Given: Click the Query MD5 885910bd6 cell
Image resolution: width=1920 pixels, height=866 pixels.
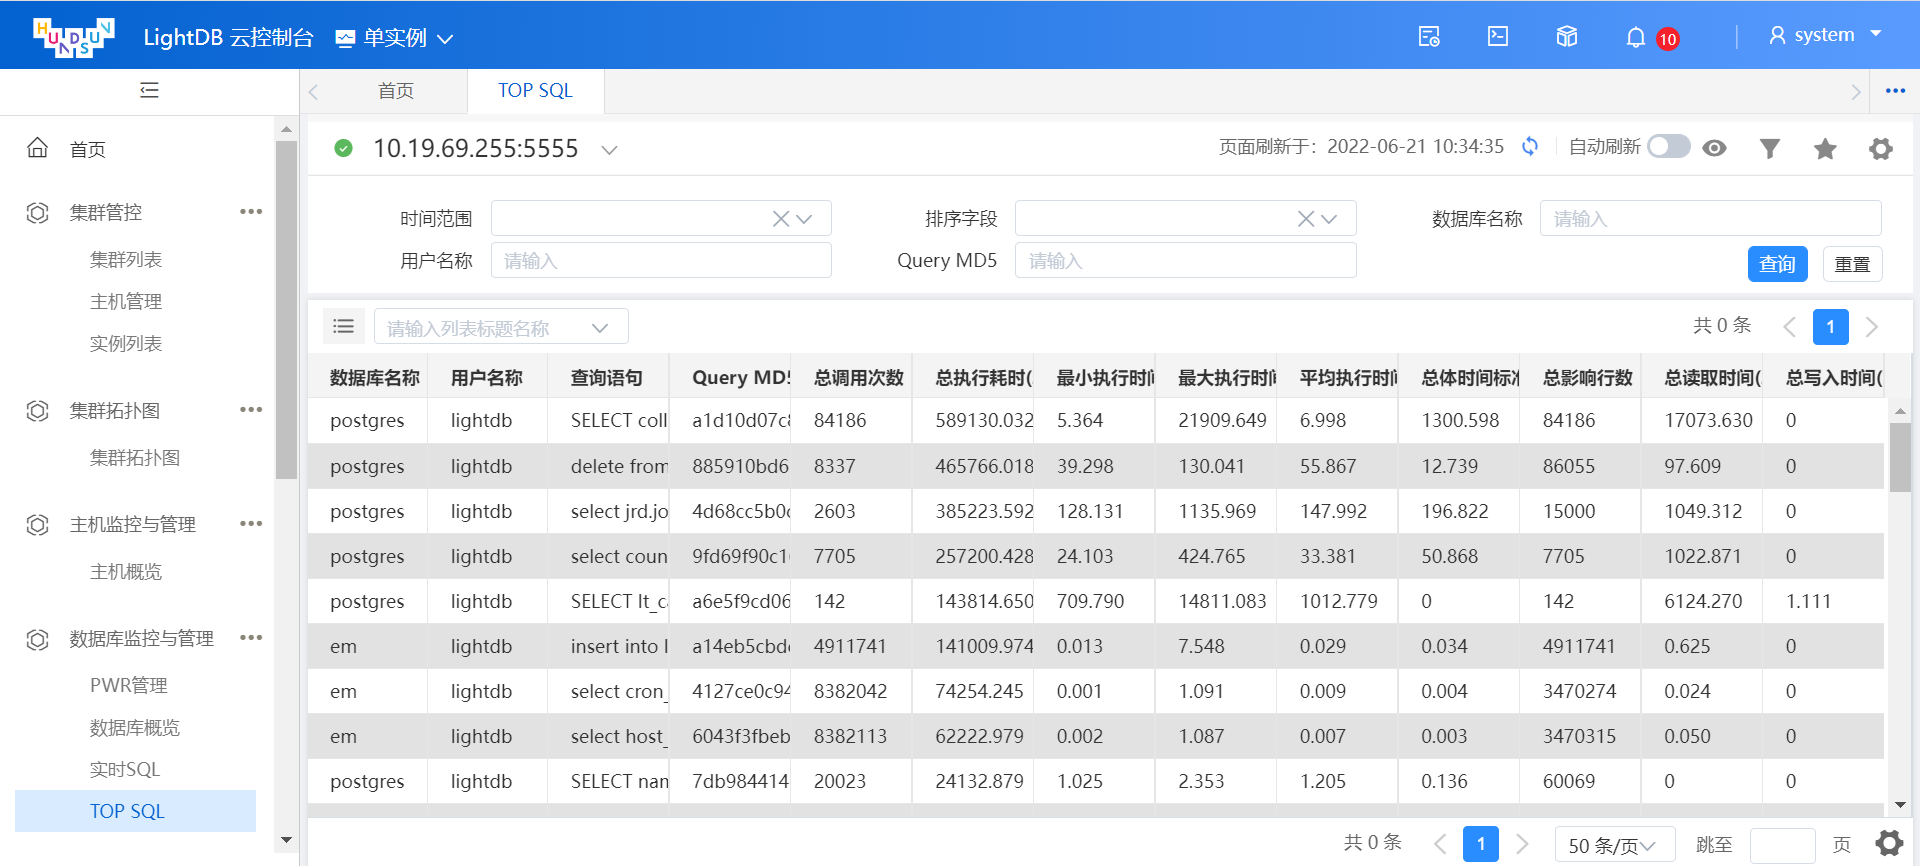Looking at the screenshot, I should [730, 466].
